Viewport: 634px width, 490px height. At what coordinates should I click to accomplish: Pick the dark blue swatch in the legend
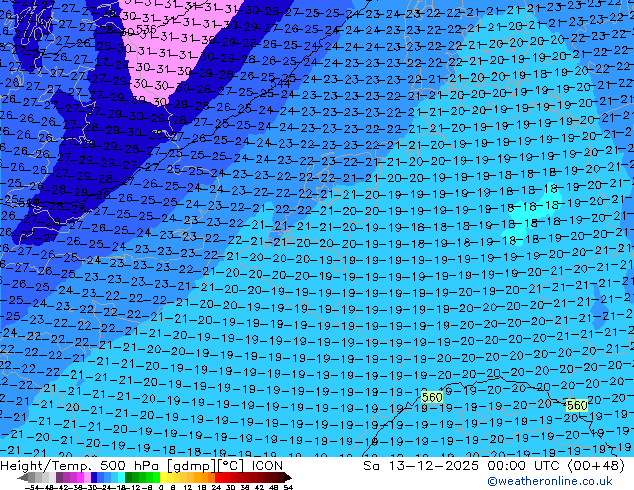click(x=94, y=477)
